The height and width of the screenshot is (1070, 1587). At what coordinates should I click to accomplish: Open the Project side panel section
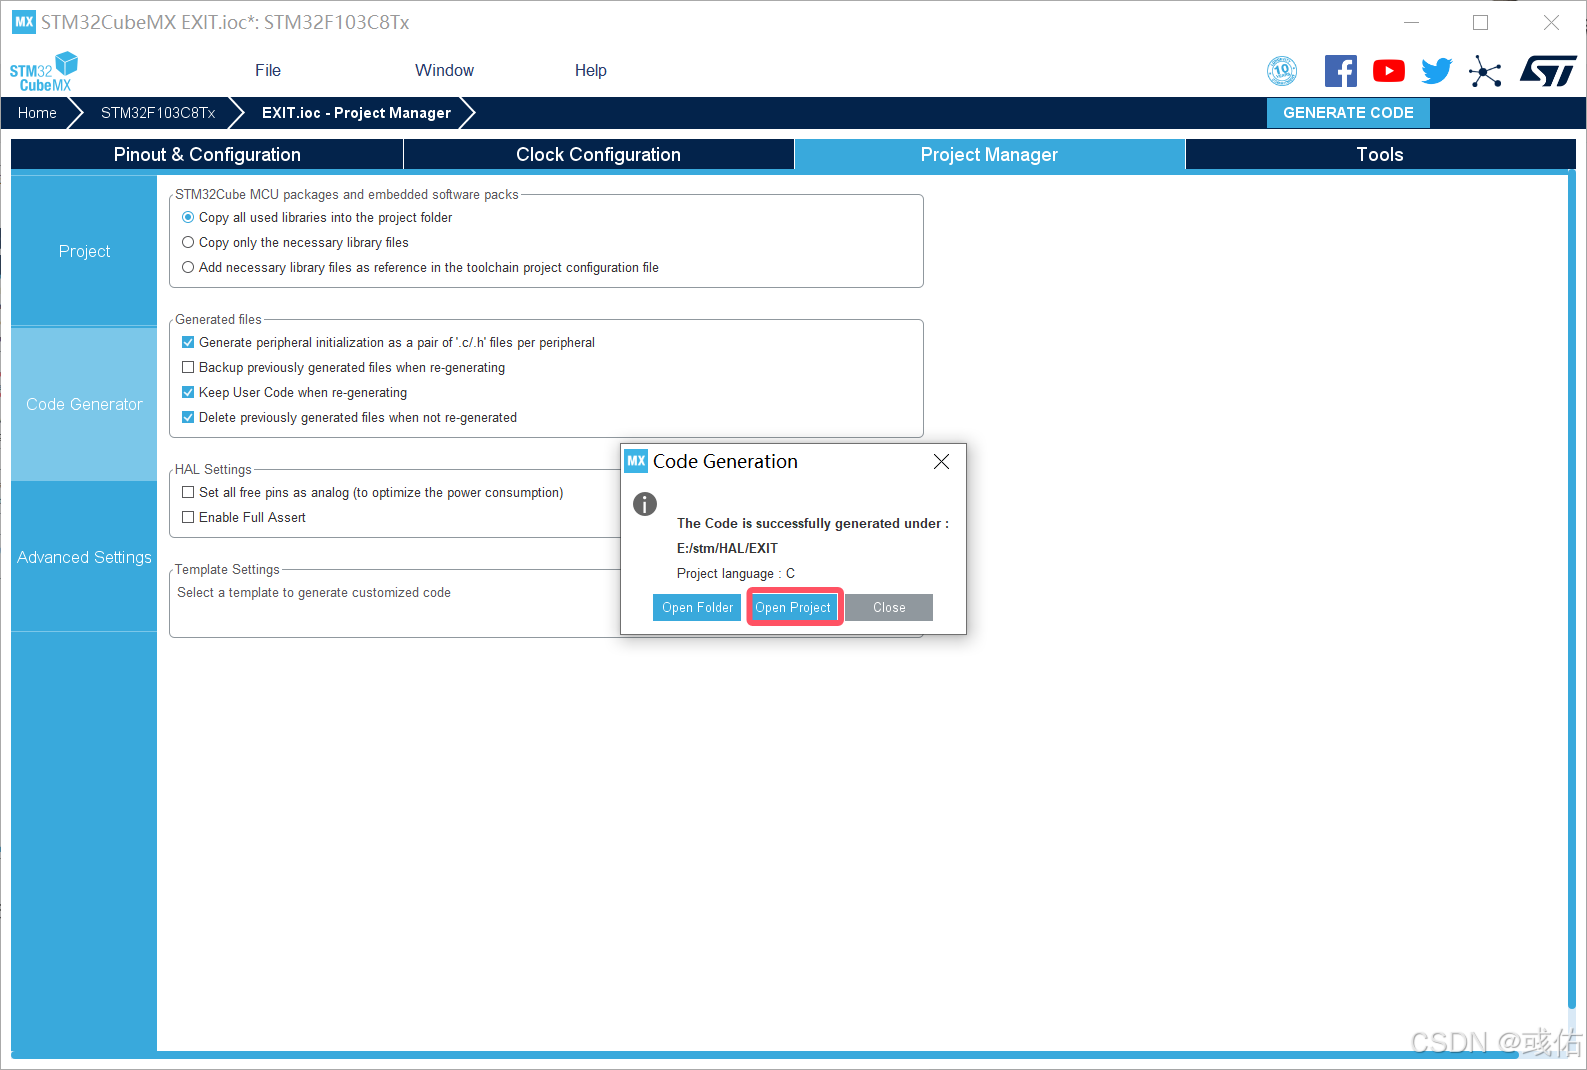pos(84,251)
